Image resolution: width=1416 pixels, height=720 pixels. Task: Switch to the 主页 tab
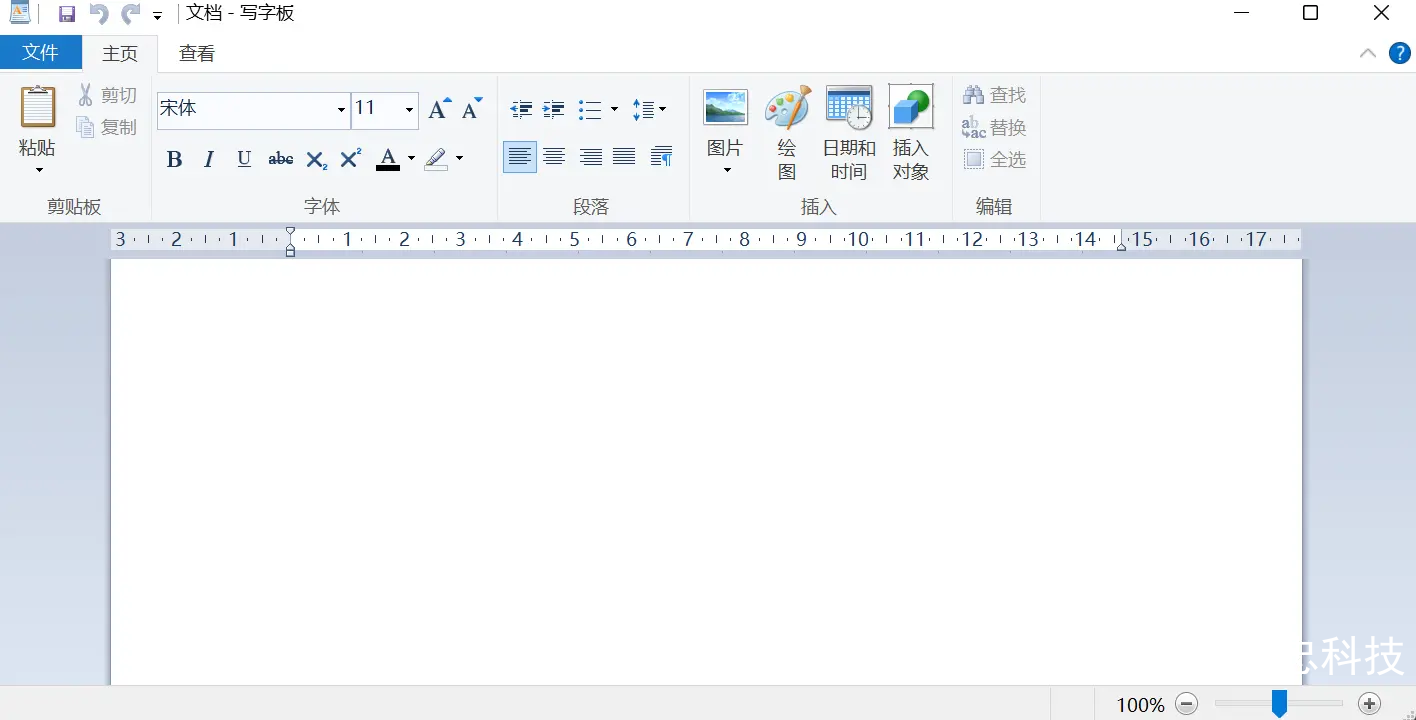120,53
